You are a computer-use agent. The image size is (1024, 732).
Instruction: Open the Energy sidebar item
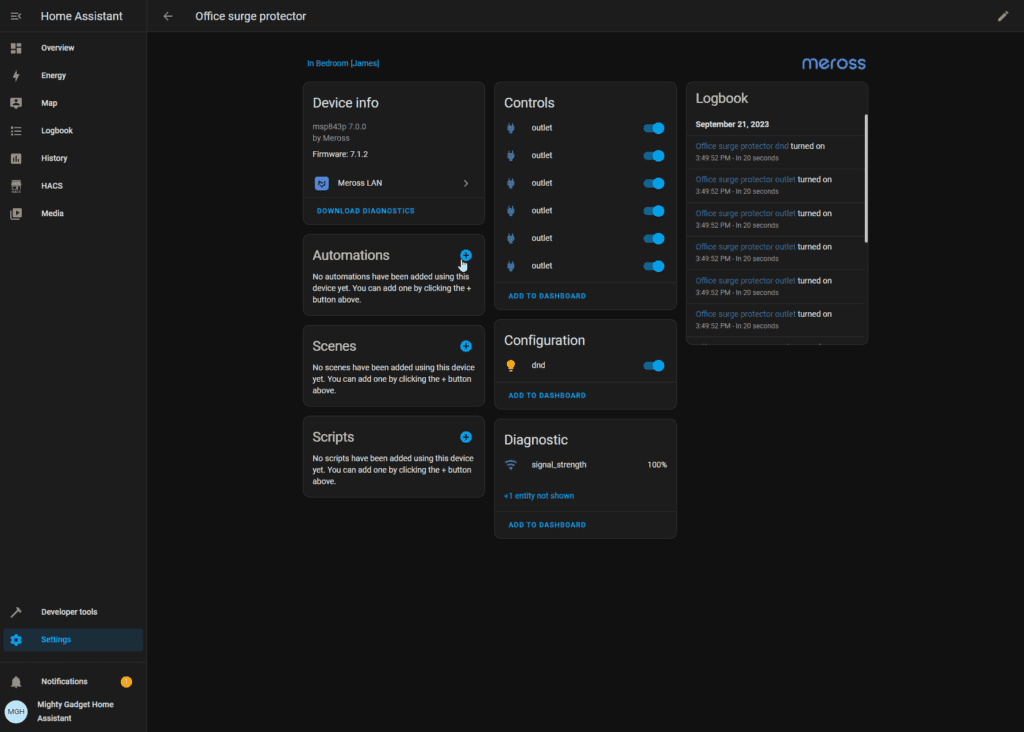tap(54, 76)
